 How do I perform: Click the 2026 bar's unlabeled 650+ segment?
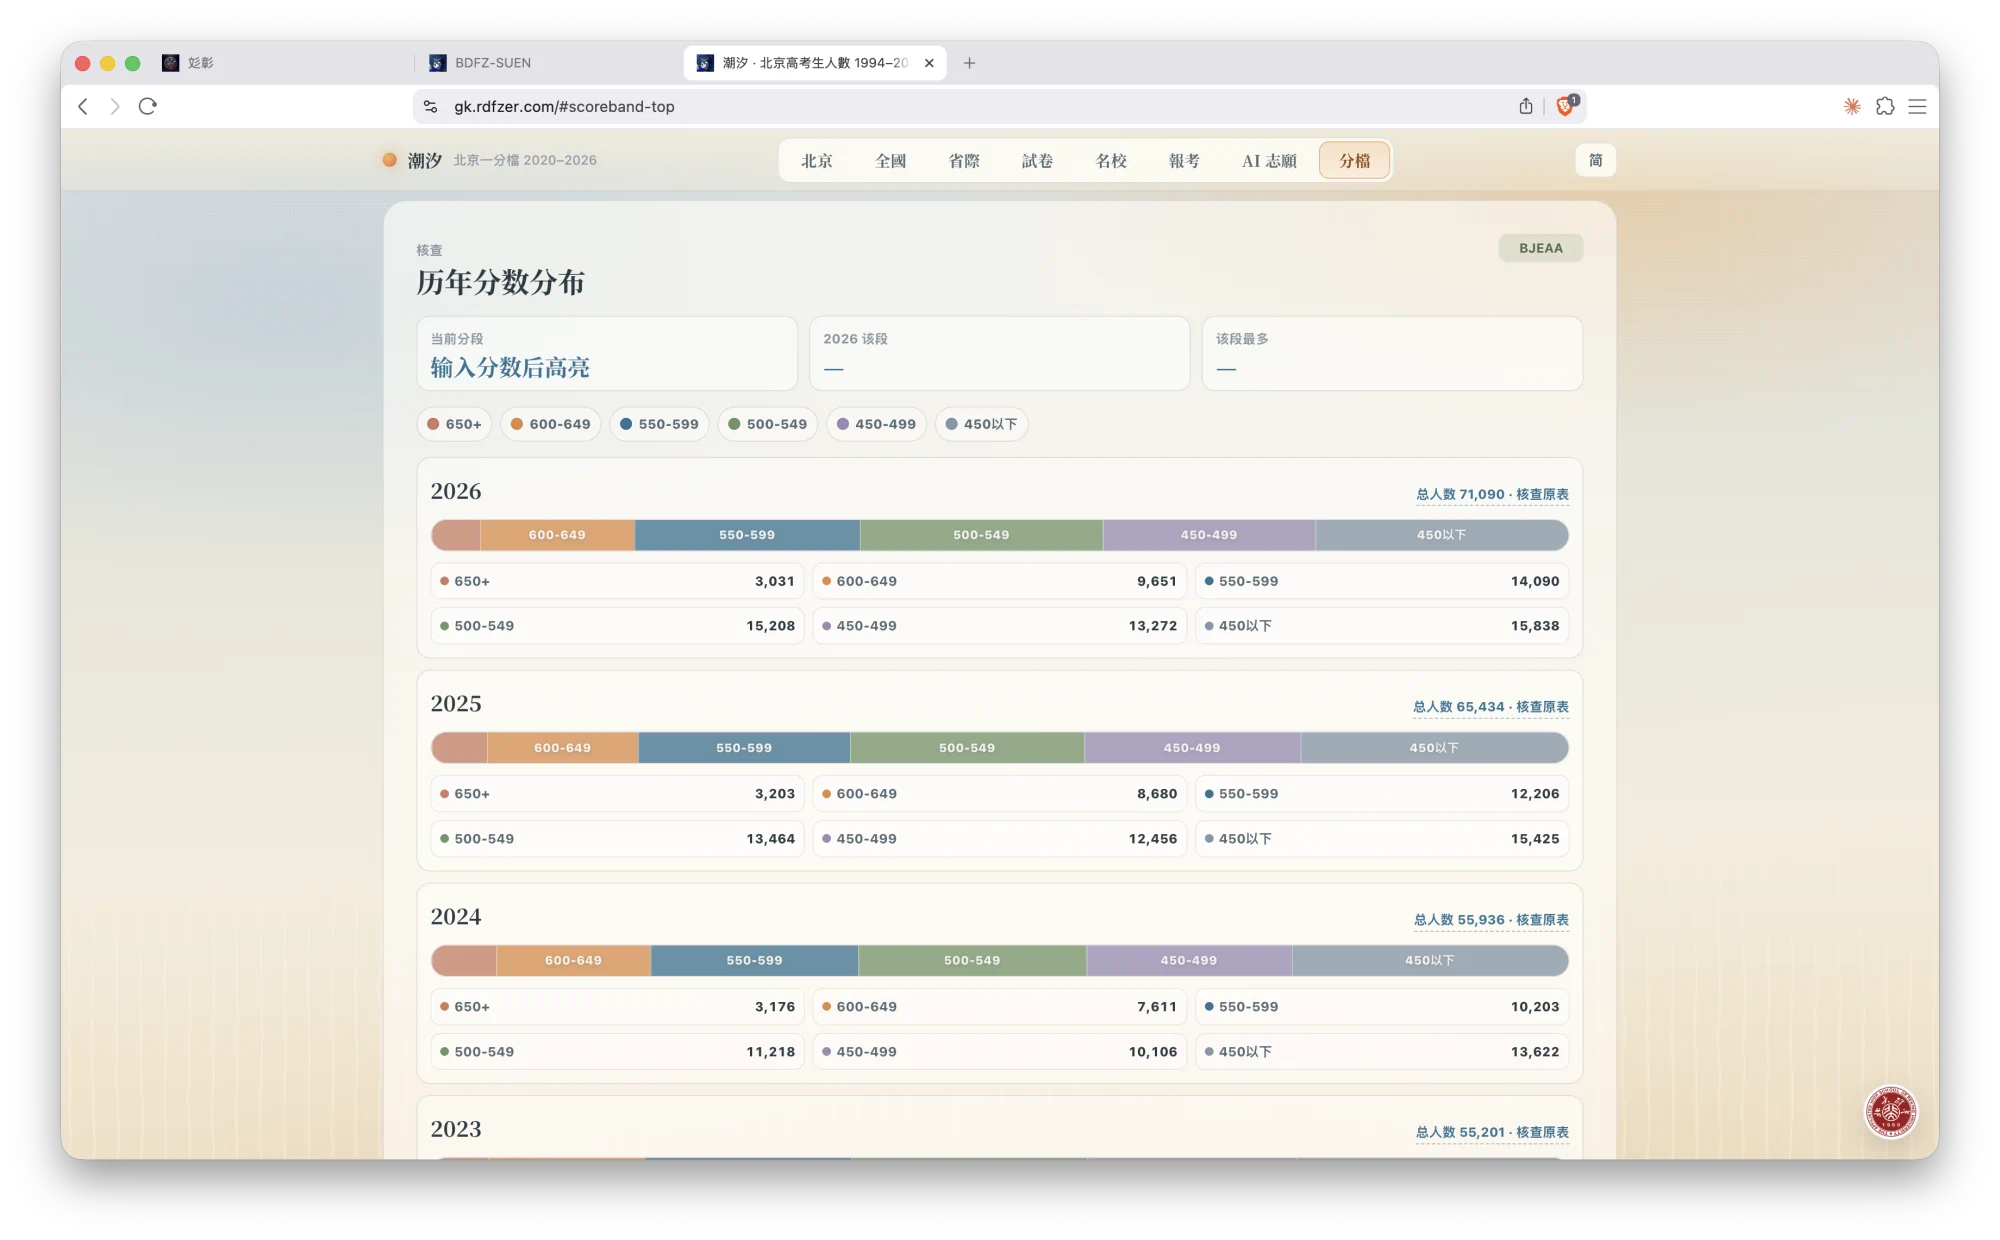[456, 535]
